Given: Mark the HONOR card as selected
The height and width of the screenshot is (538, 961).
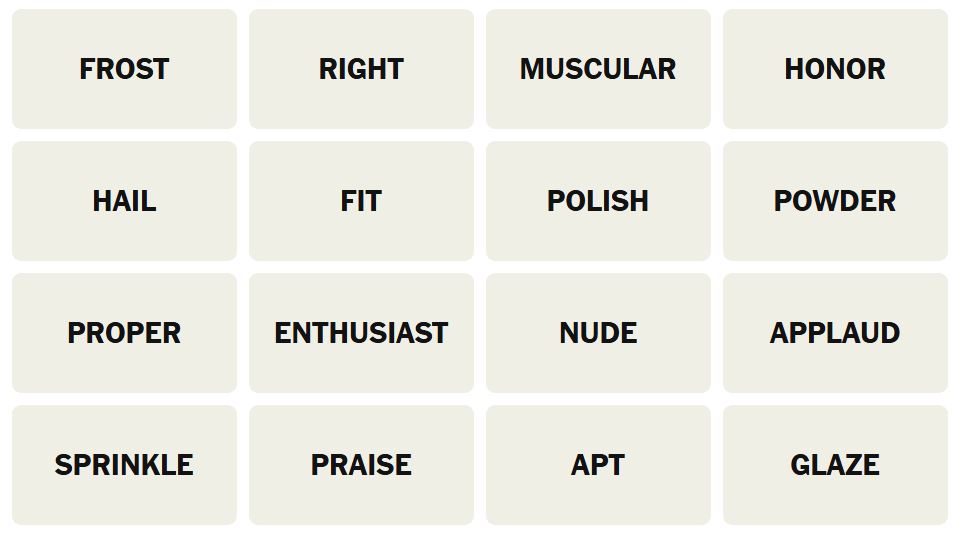Looking at the screenshot, I should point(835,69).
